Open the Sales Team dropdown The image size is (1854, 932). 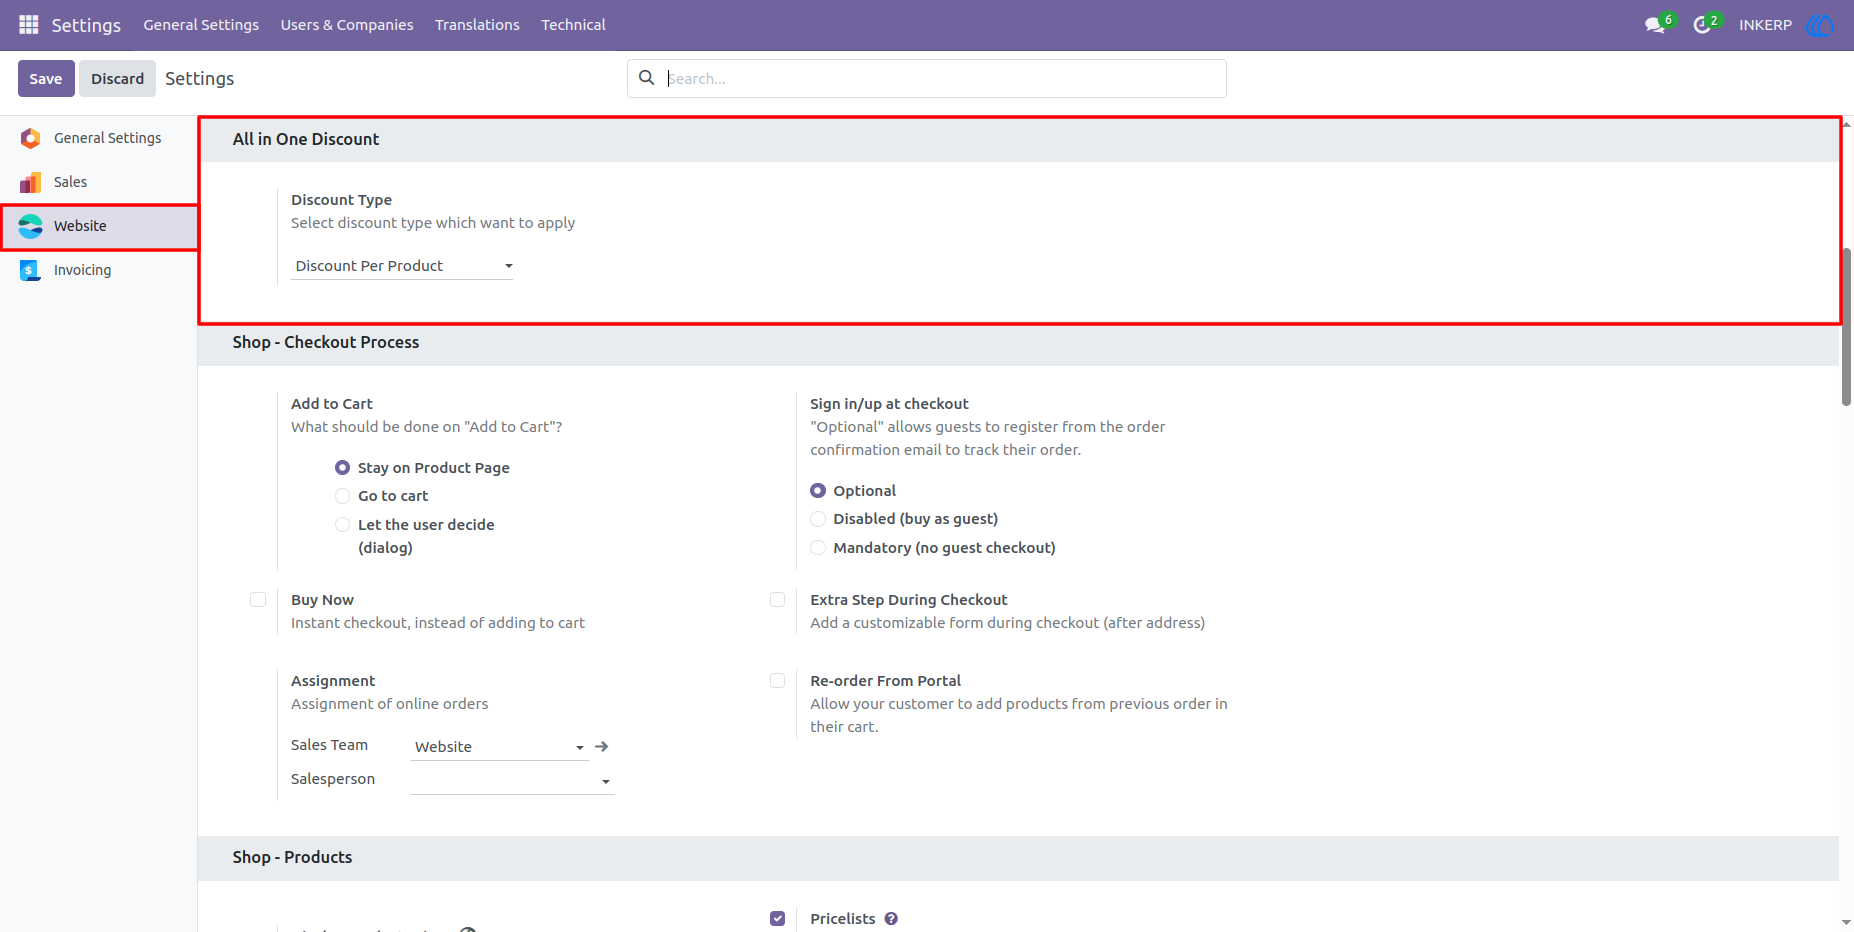[500, 747]
